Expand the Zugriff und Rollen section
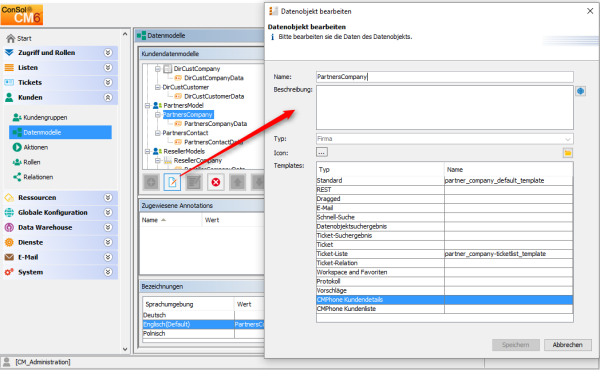The image size is (600, 370). pyautogui.click(x=108, y=53)
